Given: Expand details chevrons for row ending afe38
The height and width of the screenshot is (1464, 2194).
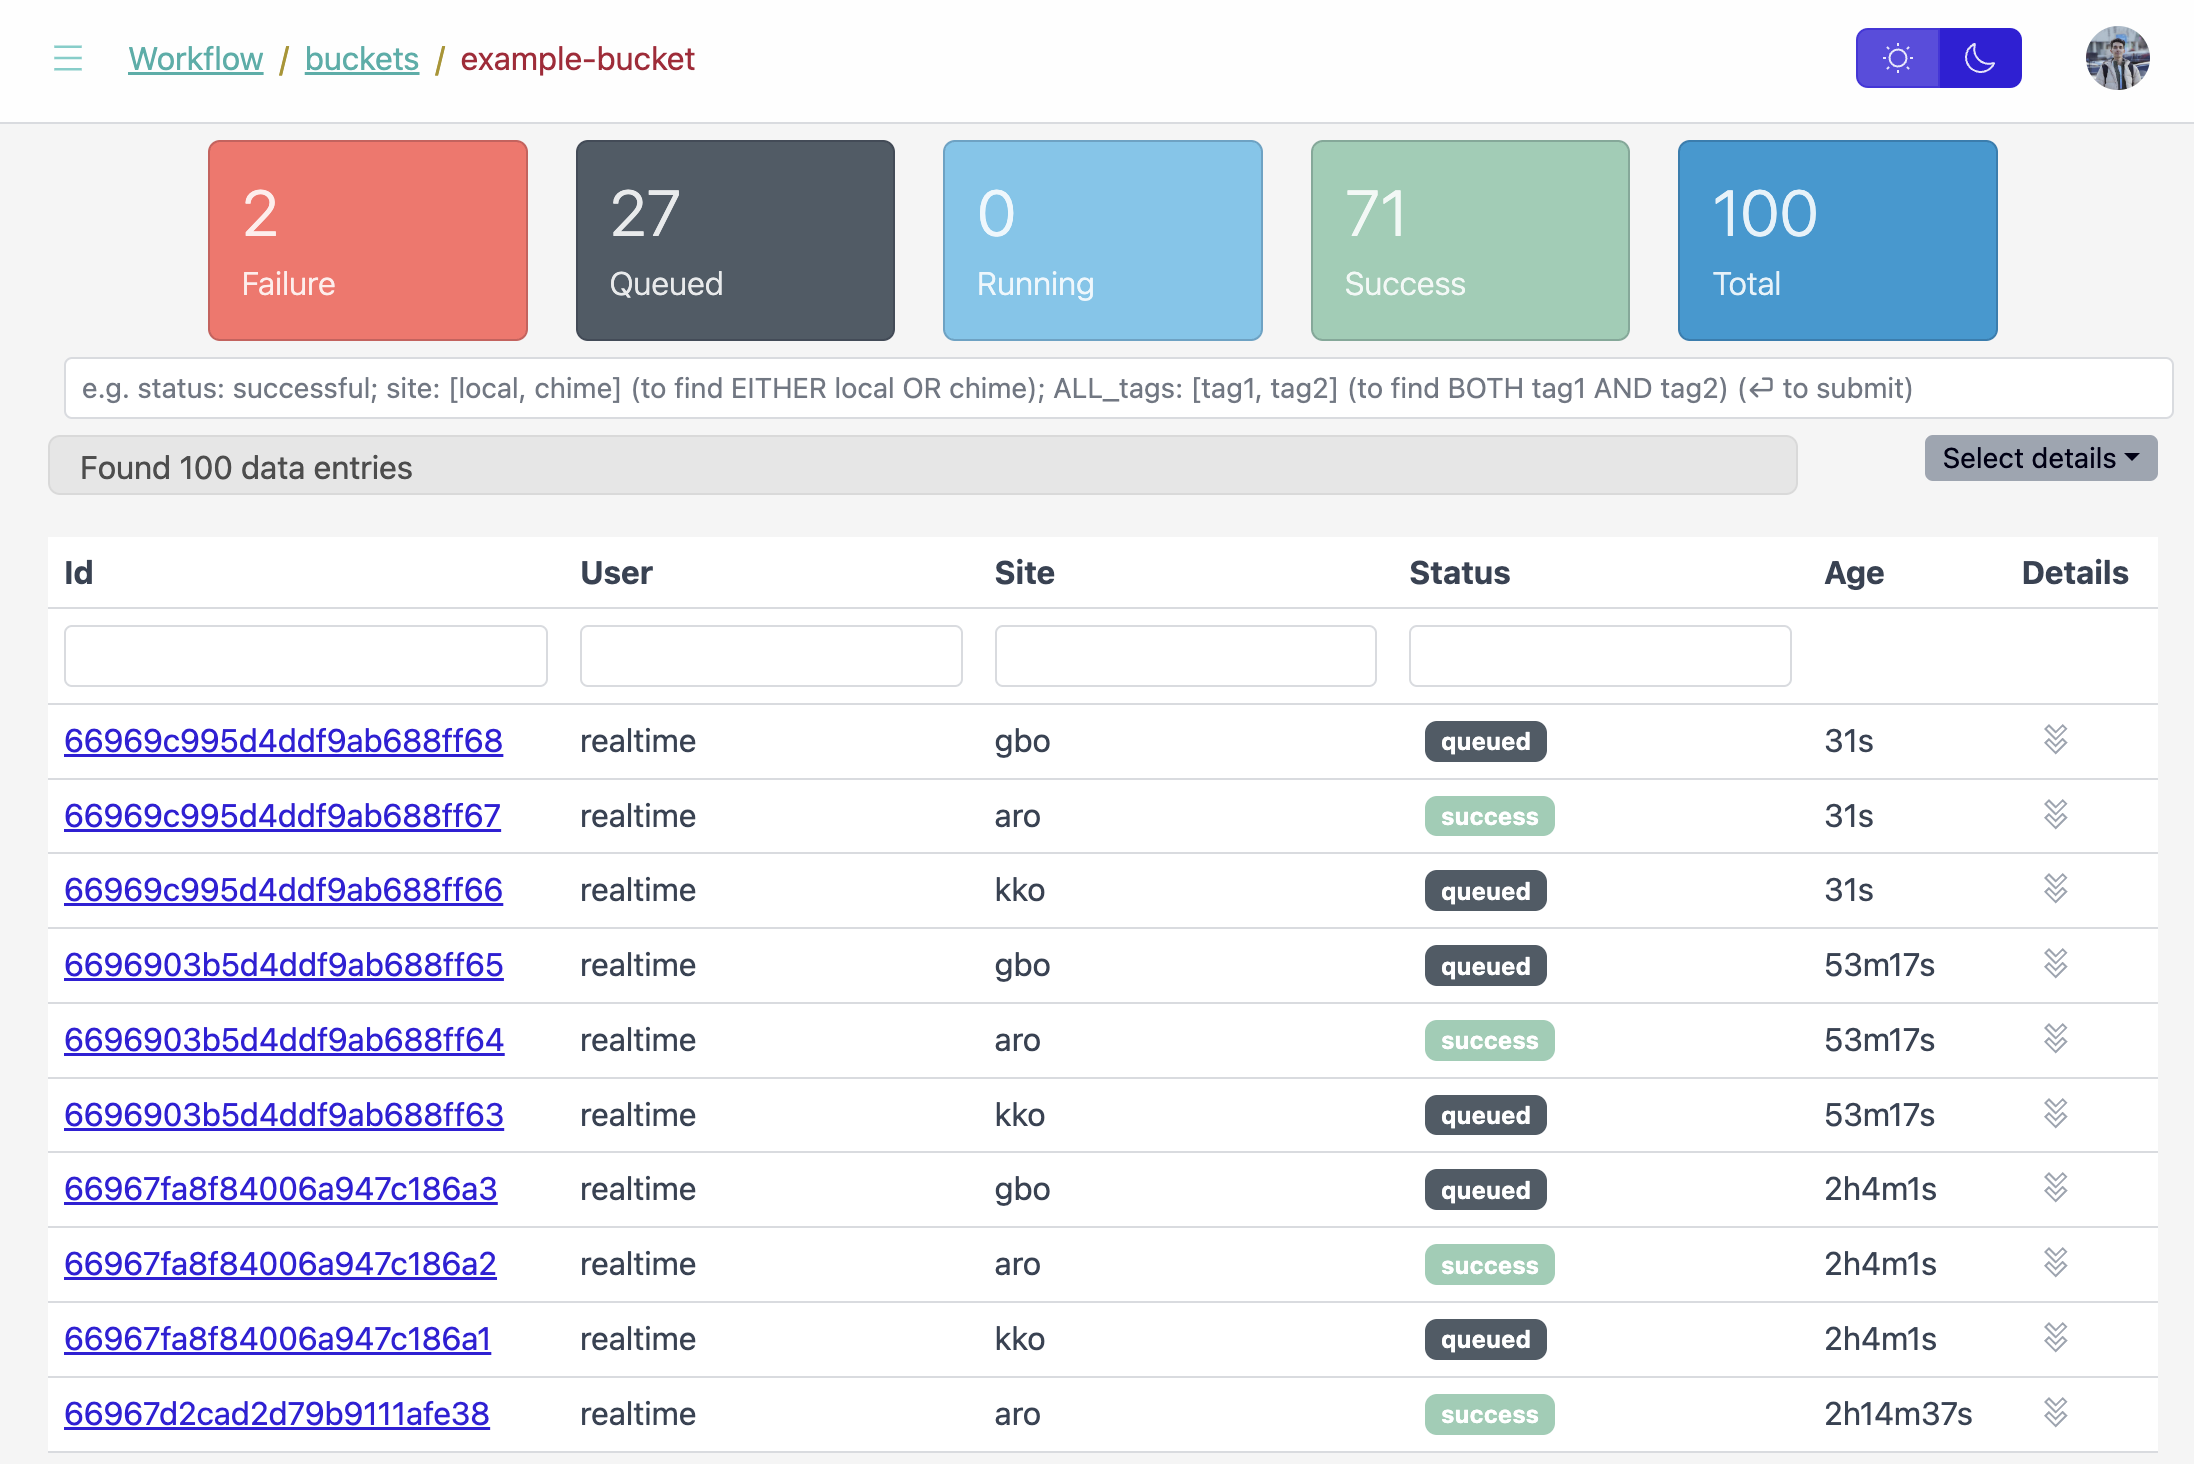Looking at the screenshot, I should [x=2055, y=1412].
